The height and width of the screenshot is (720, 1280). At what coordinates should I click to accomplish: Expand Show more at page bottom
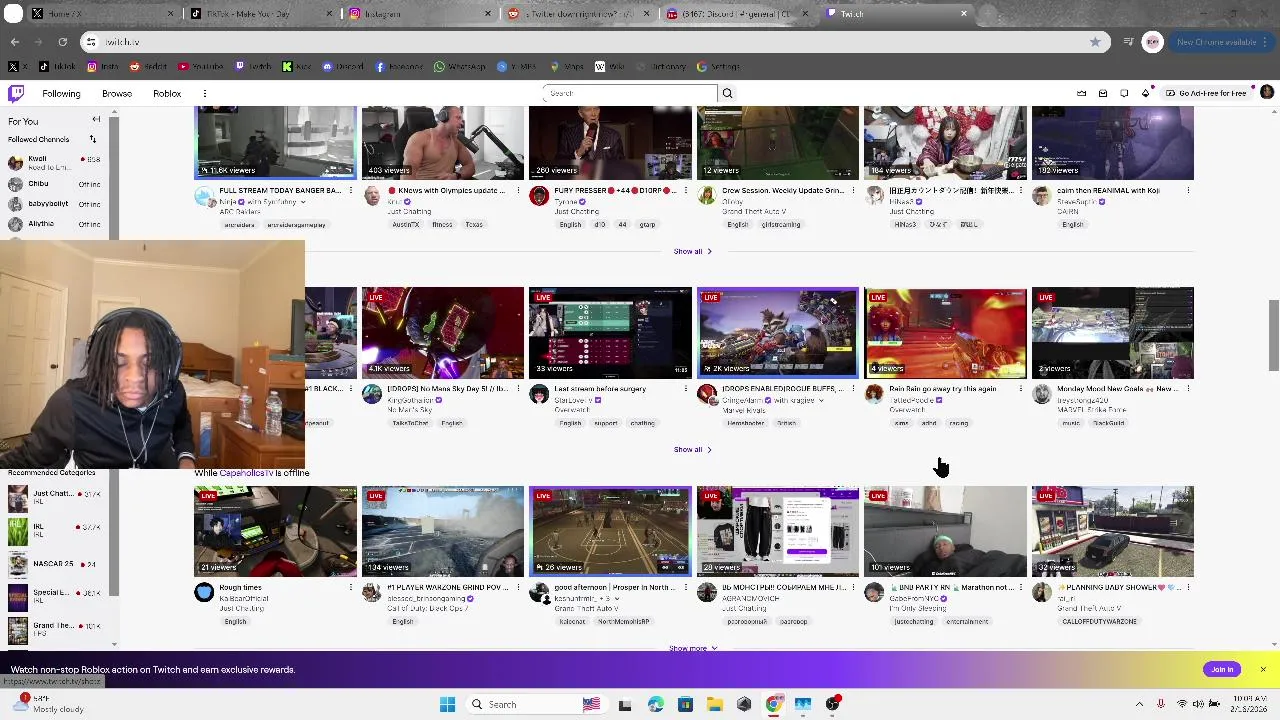pyautogui.click(x=693, y=648)
